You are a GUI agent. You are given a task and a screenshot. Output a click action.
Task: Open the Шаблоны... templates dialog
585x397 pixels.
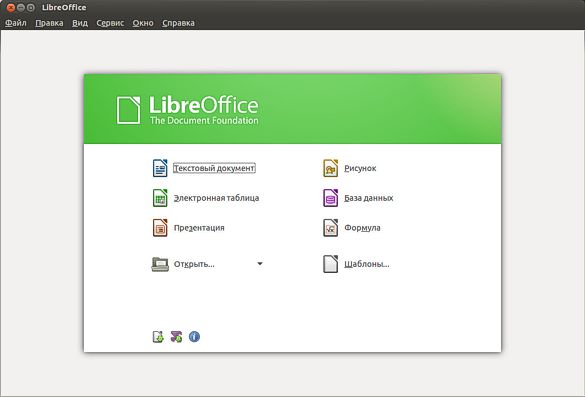tap(356, 264)
